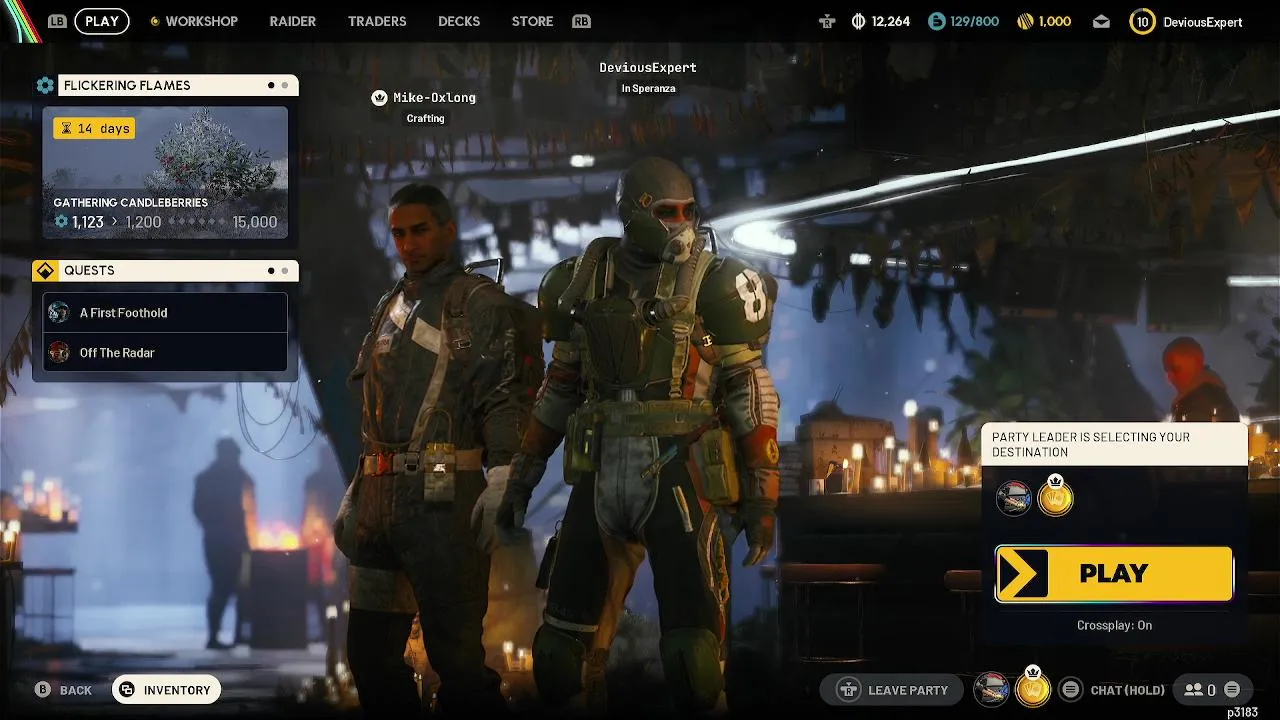Switch to the RAIDER tab
Viewport: 1280px width, 720px height.
[x=293, y=21]
